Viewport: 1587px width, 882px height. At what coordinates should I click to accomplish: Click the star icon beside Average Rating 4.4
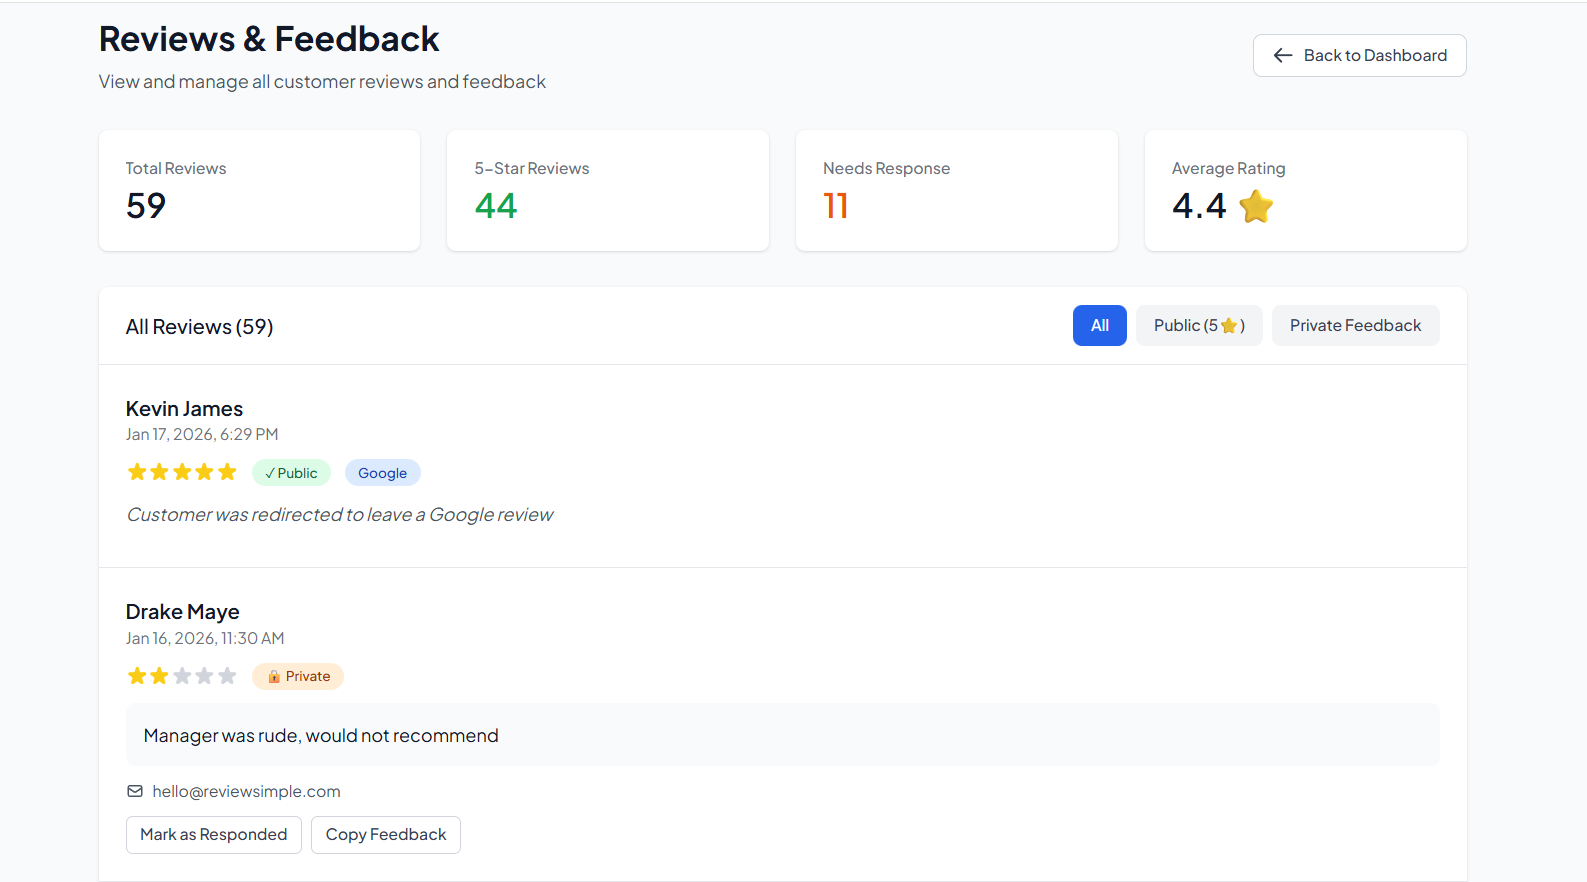click(x=1256, y=207)
